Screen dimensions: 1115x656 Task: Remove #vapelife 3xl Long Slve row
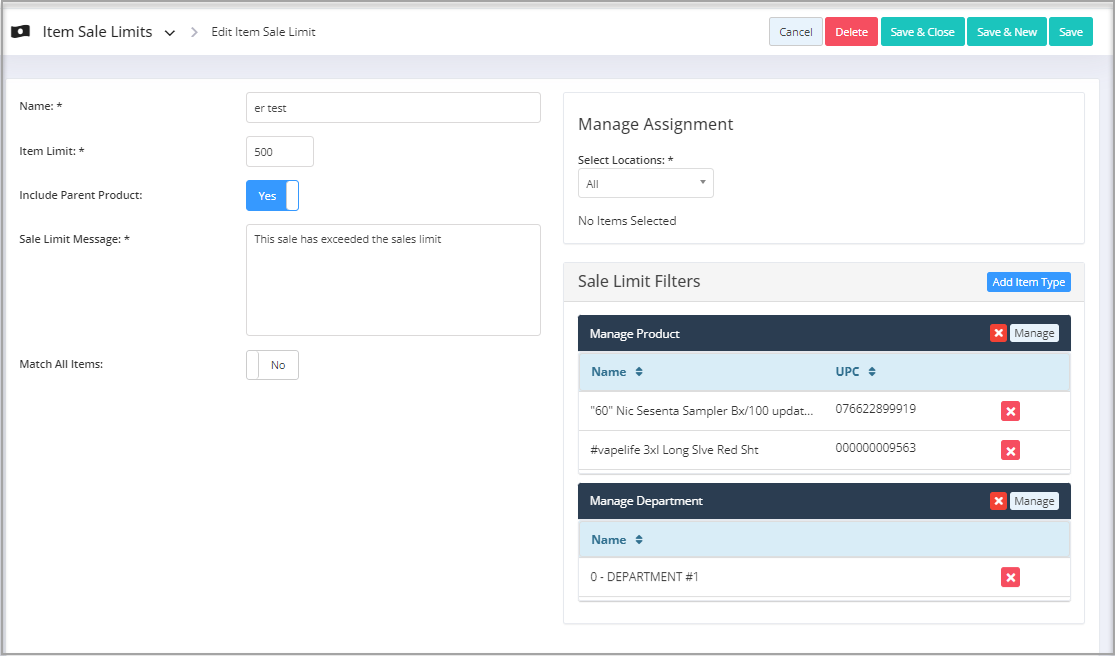tap(1010, 450)
